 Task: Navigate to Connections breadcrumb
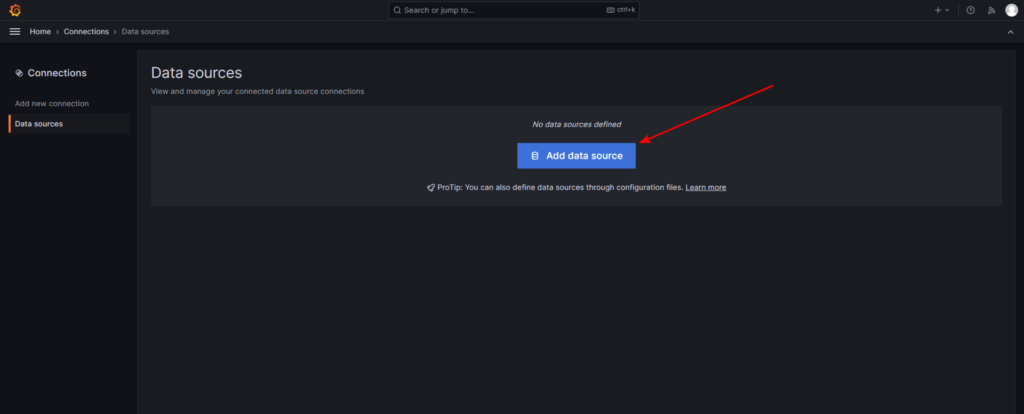click(86, 32)
